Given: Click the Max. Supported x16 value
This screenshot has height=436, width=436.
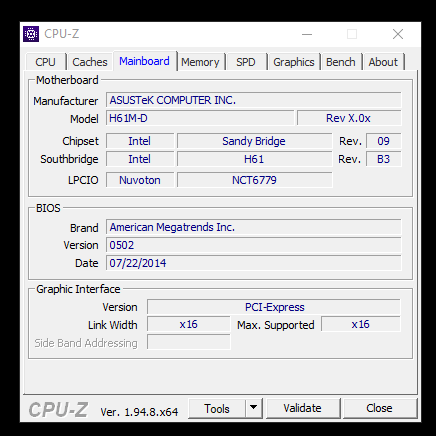Looking at the screenshot, I should click(361, 324).
